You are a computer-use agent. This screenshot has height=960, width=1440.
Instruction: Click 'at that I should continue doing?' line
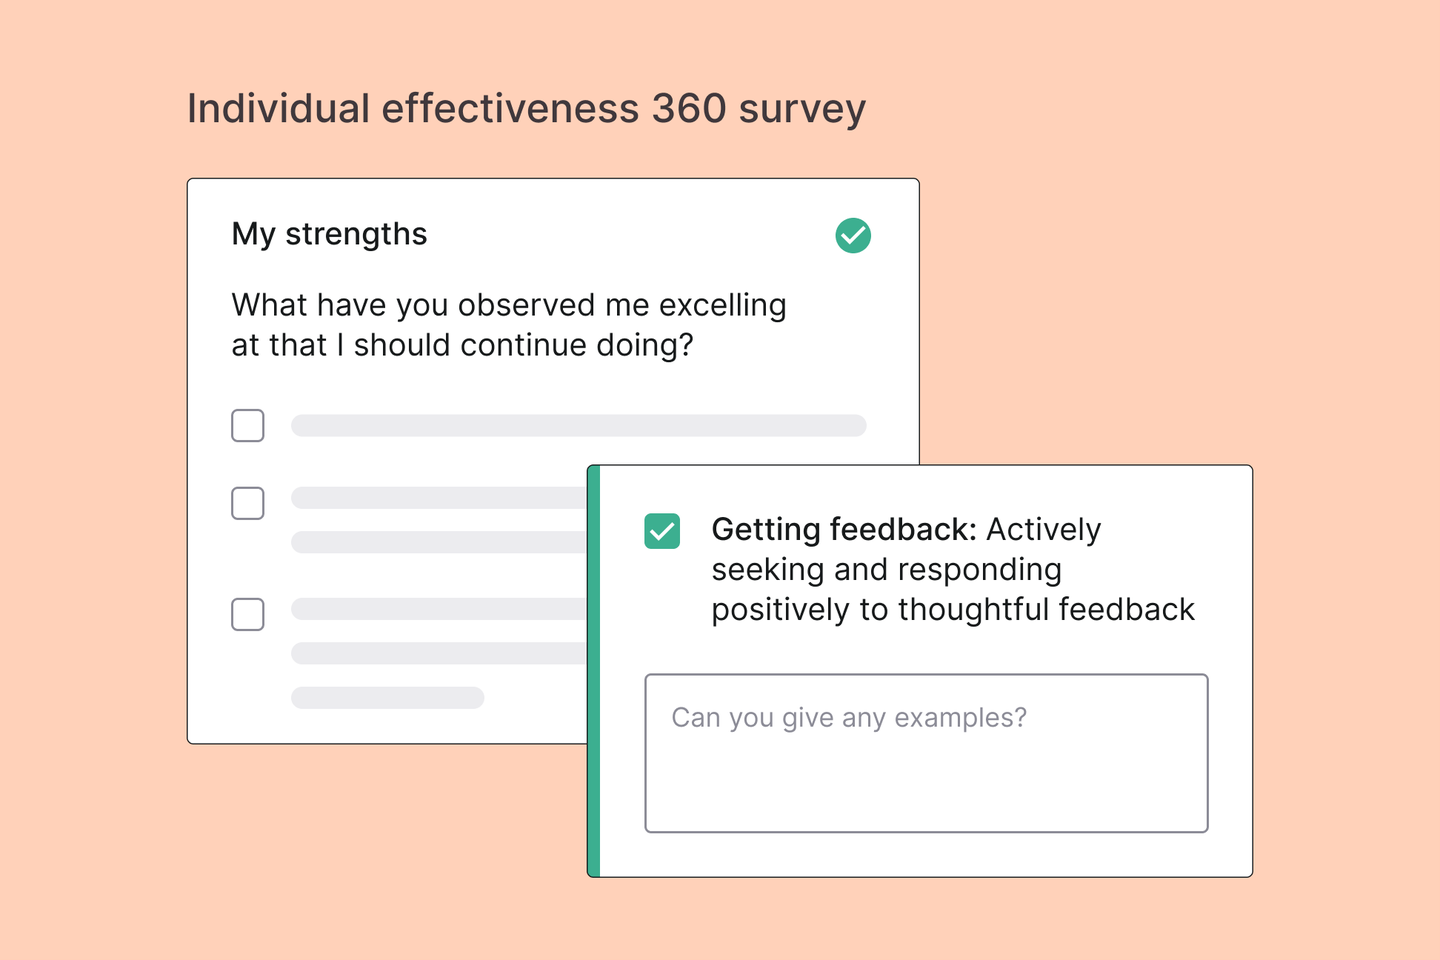tap(462, 345)
